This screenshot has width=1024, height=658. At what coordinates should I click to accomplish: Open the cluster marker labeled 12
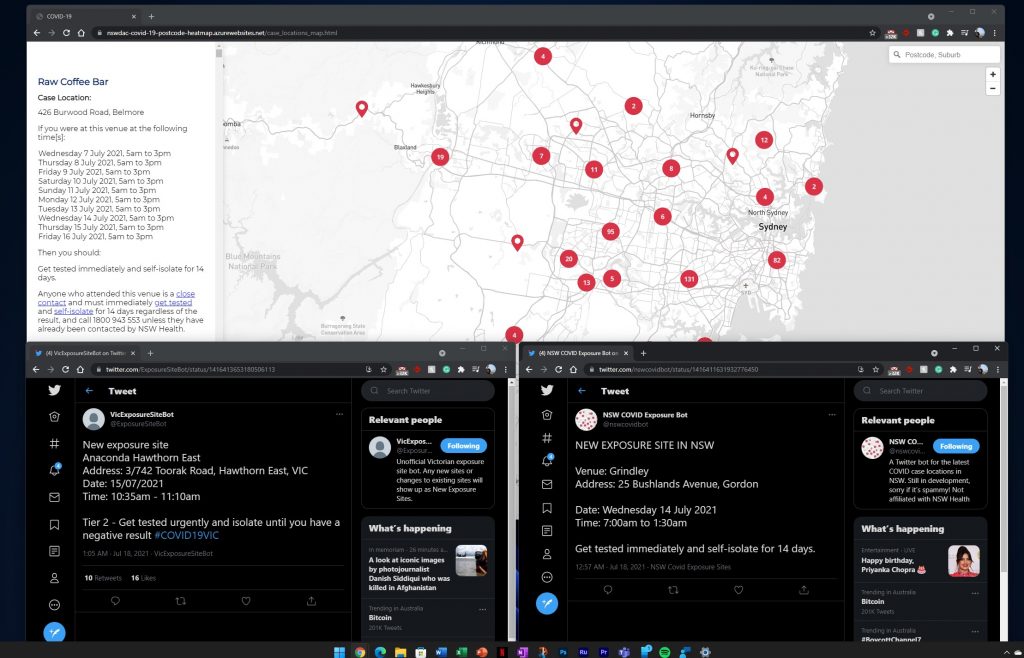point(764,140)
